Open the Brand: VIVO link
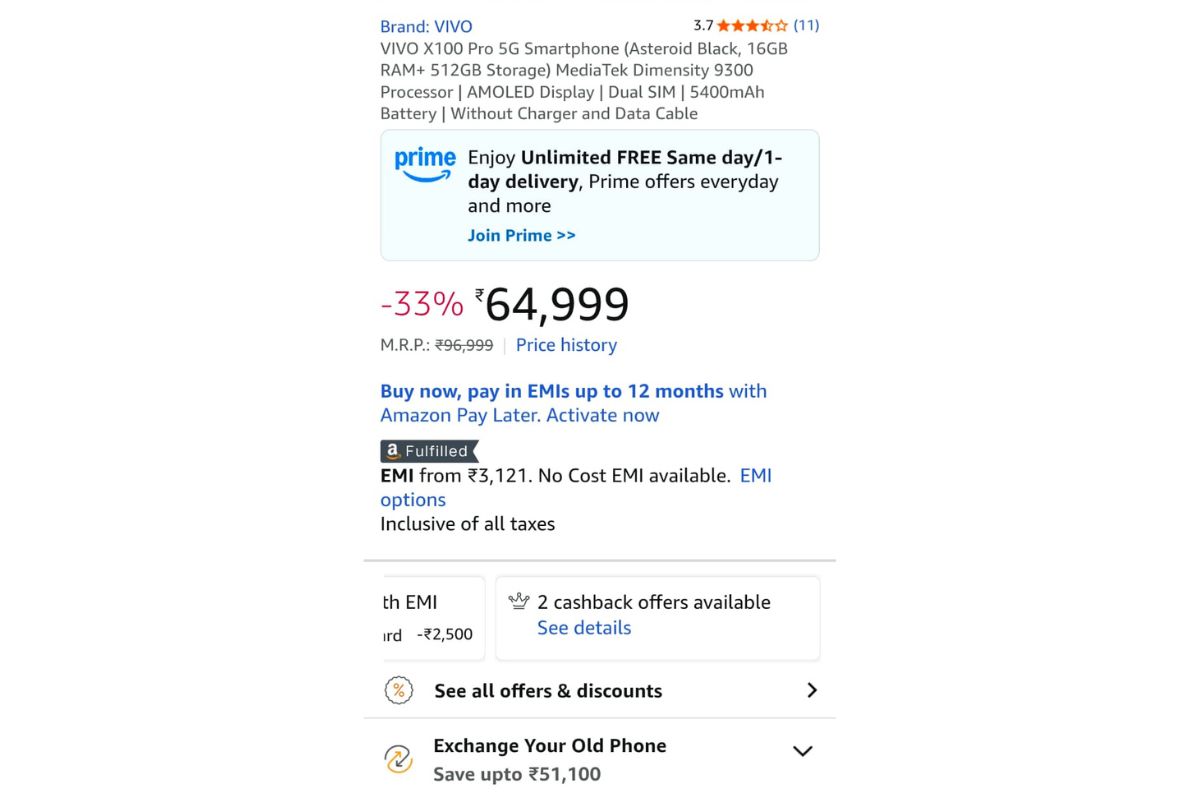The height and width of the screenshot is (800, 1200). tap(426, 27)
